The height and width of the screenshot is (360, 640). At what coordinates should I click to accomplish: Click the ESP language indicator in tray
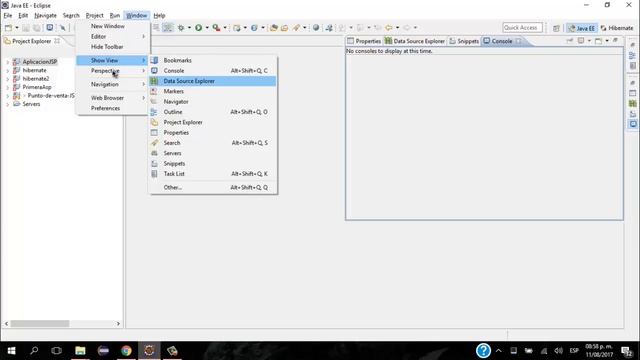pyautogui.click(x=574, y=351)
